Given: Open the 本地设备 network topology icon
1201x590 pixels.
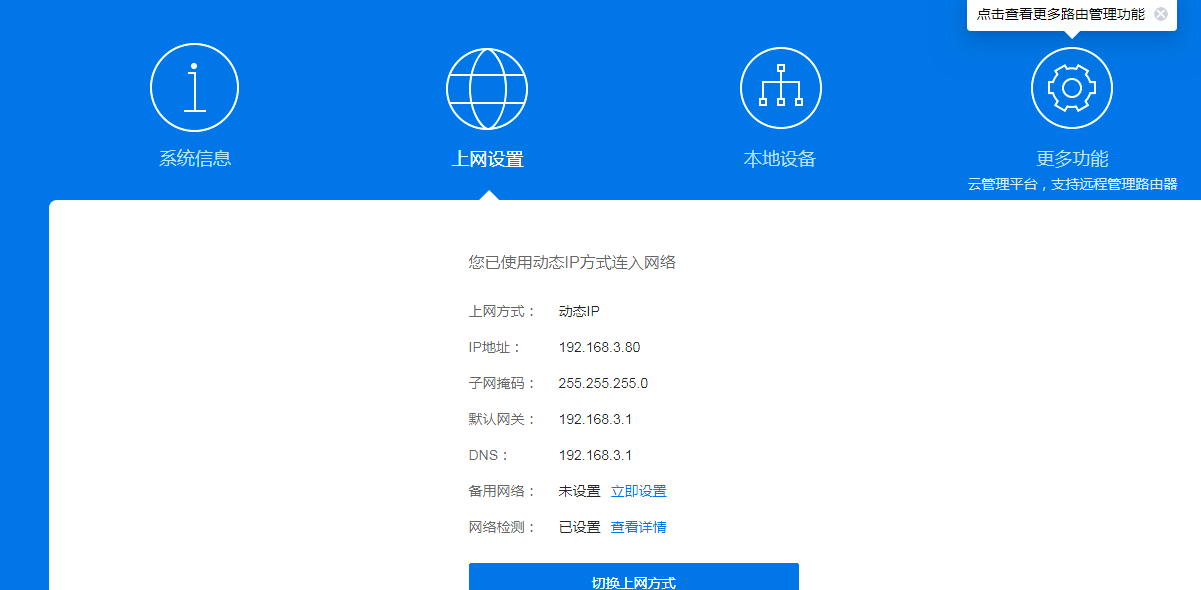Looking at the screenshot, I should (780, 87).
